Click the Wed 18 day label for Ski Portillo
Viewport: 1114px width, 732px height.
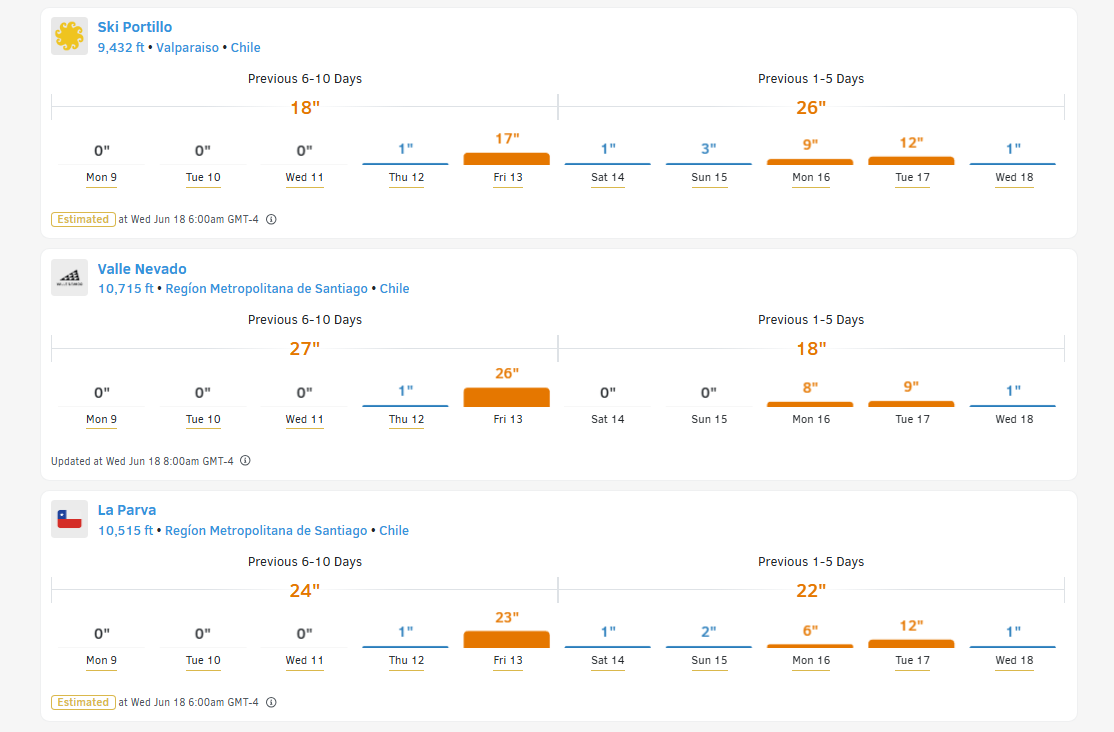[x=1014, y=178]
